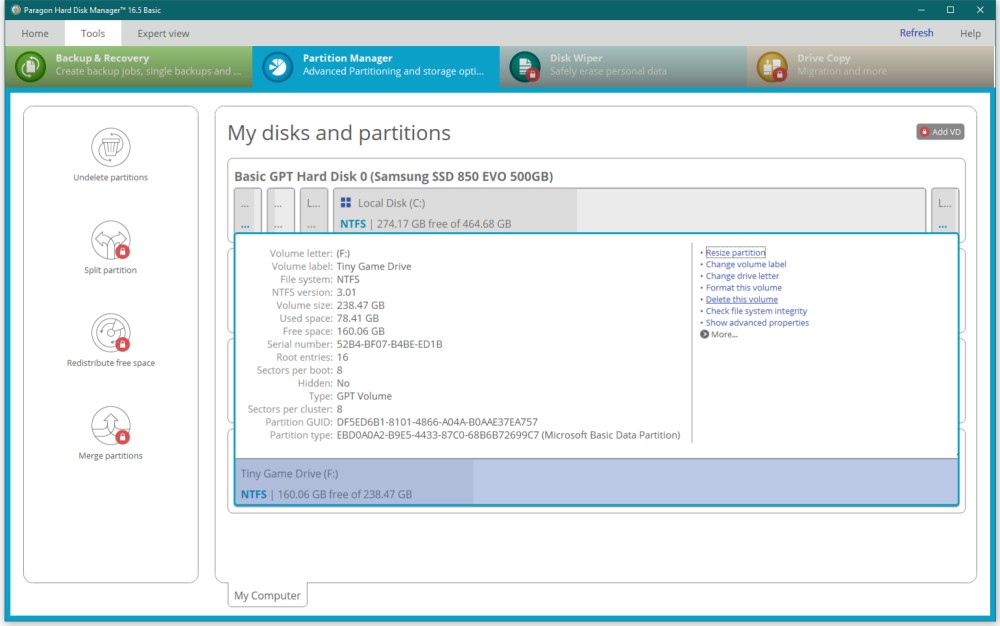This screenshot has width=1000, height=626.
Task: Click the Used space 78.41 GB value
Action: tap(357, 318)
